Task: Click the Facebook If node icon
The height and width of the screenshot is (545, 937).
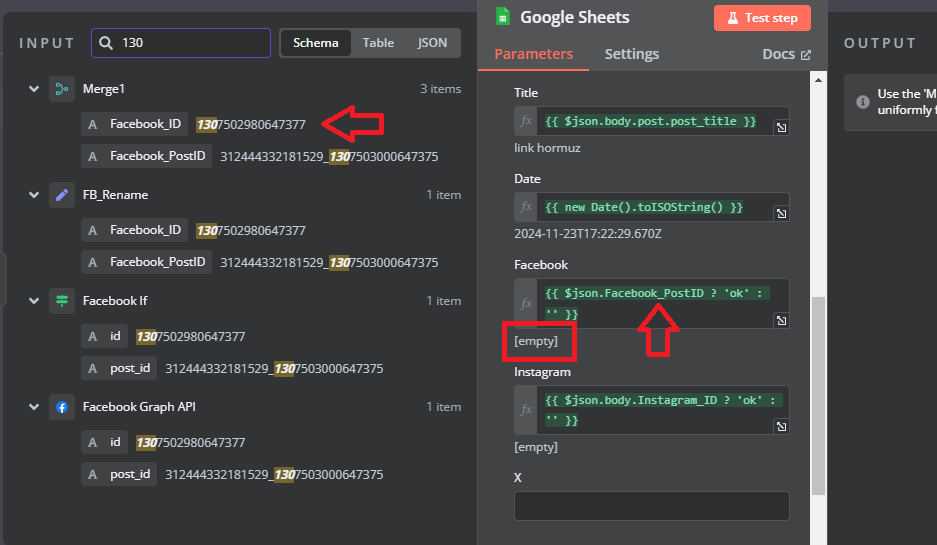Action: [x=62, y=301]
